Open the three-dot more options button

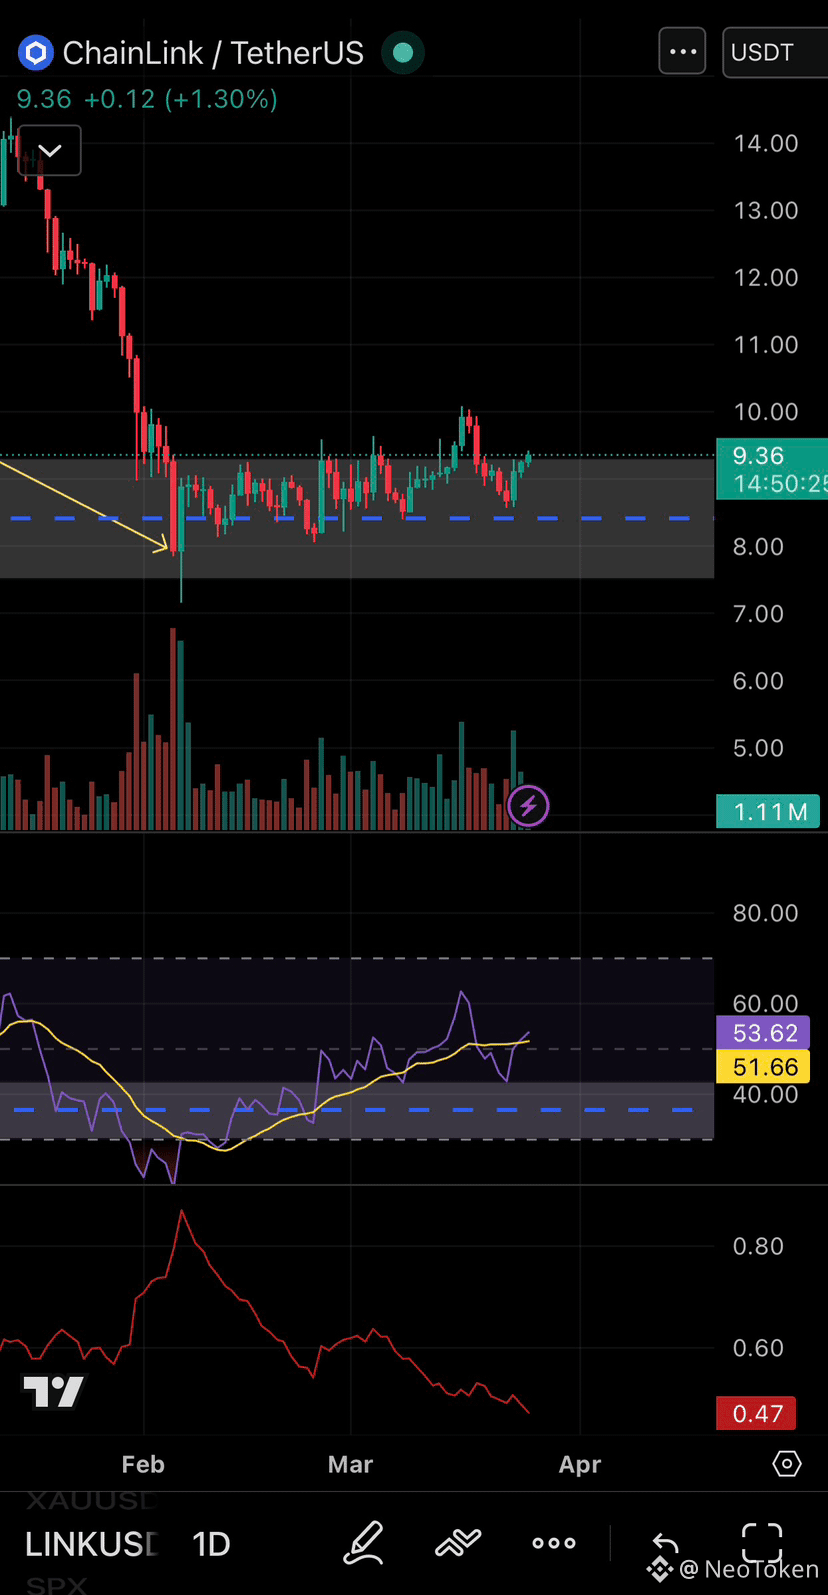683,52
